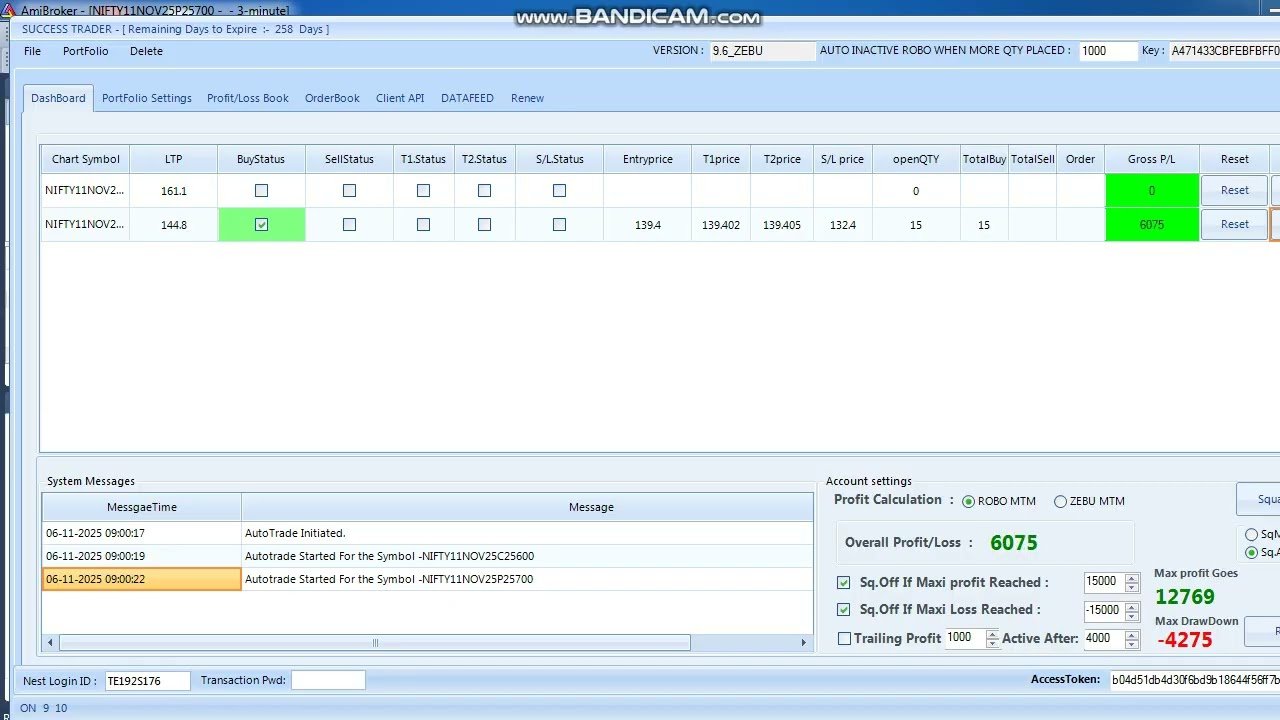Screen dimensions: 1280x720
Task: Open the Profit/Loss Book tab
Action: (247, 97)
